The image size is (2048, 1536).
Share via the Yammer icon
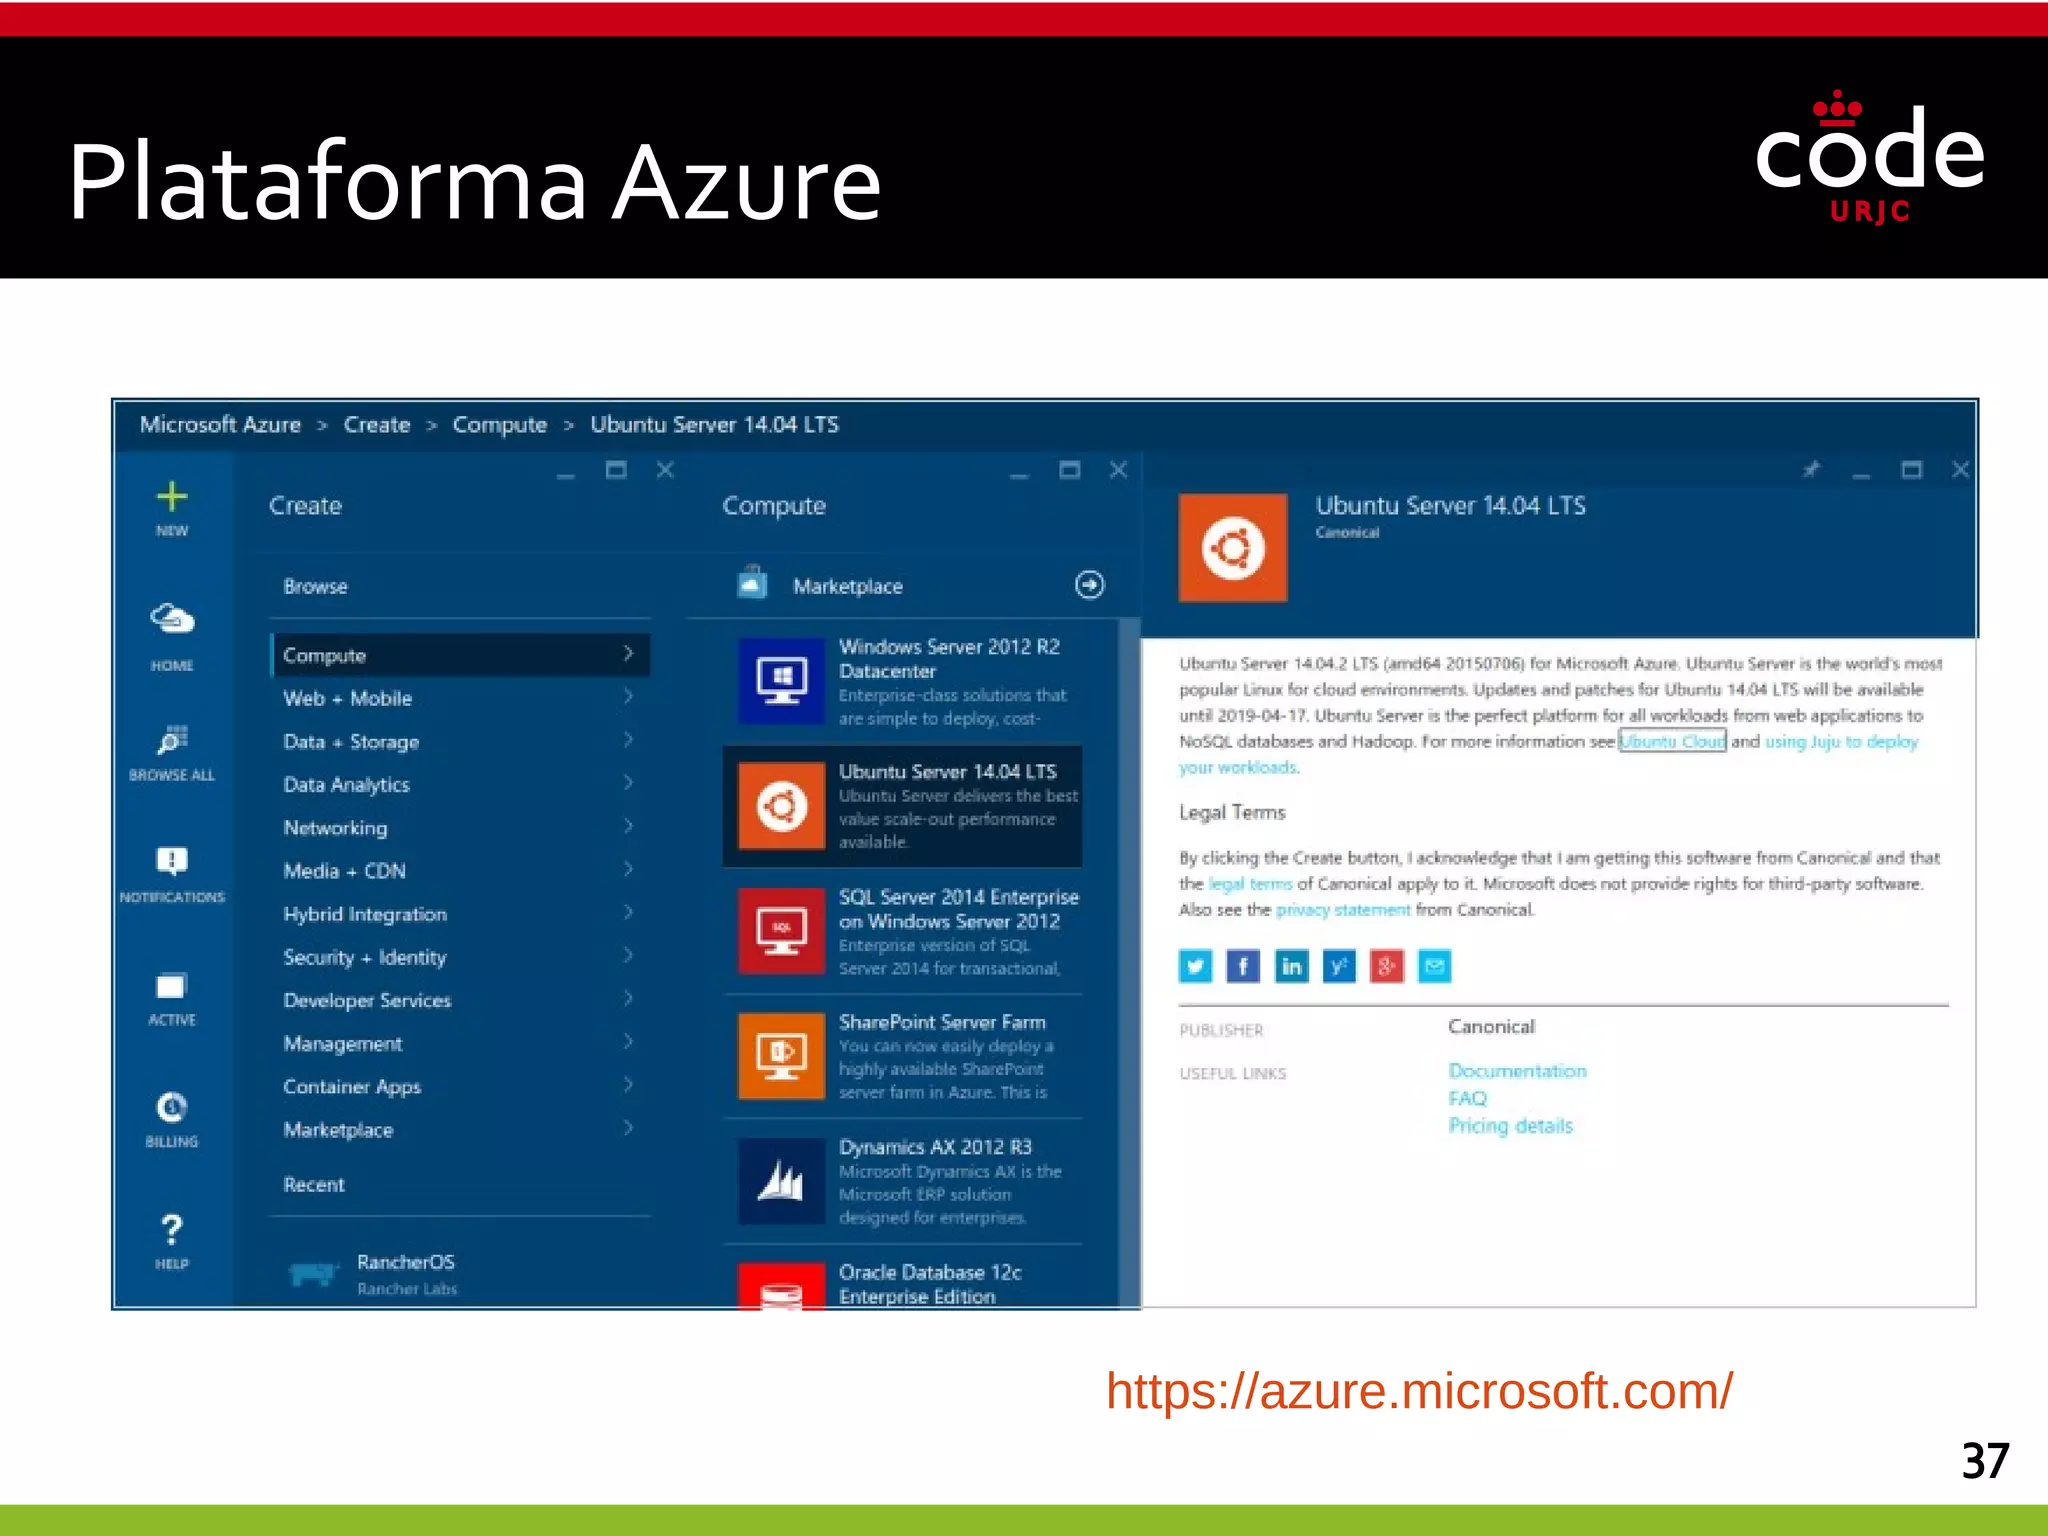click(x=1339, y=966)
